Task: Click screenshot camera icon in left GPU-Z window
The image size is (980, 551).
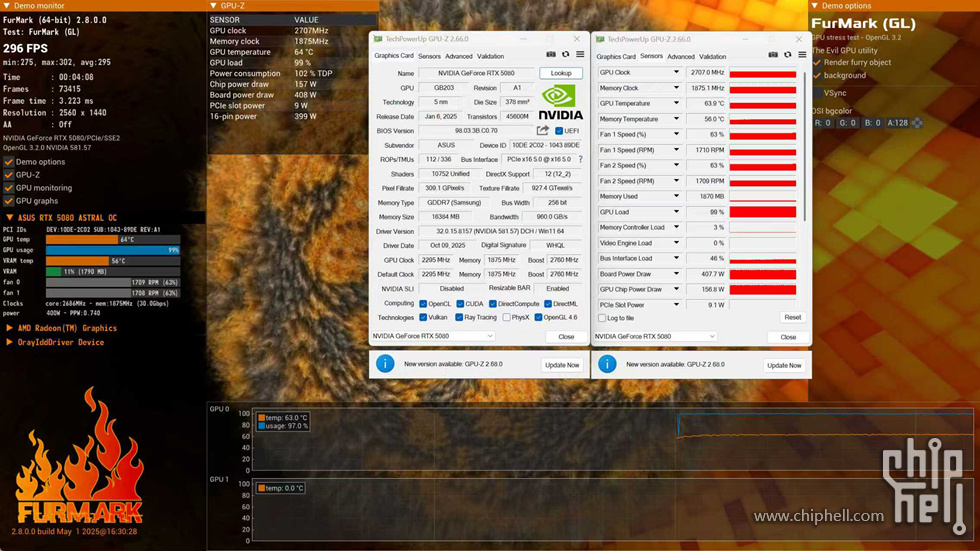Action: [x=551, y=55]
